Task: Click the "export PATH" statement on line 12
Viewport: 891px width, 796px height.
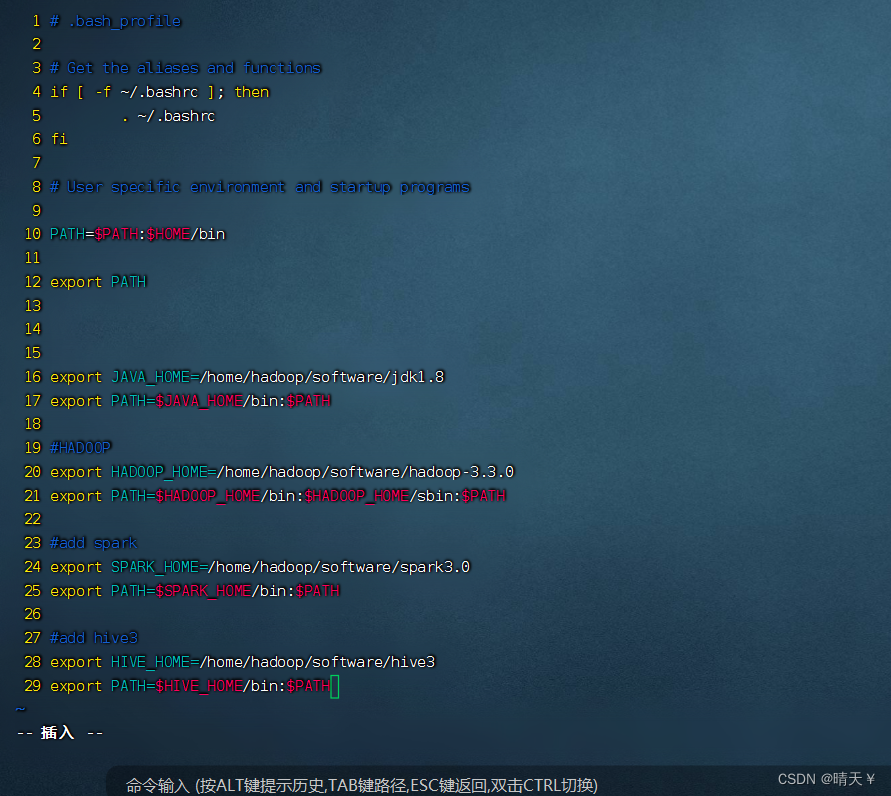Action: coord(98,282)
